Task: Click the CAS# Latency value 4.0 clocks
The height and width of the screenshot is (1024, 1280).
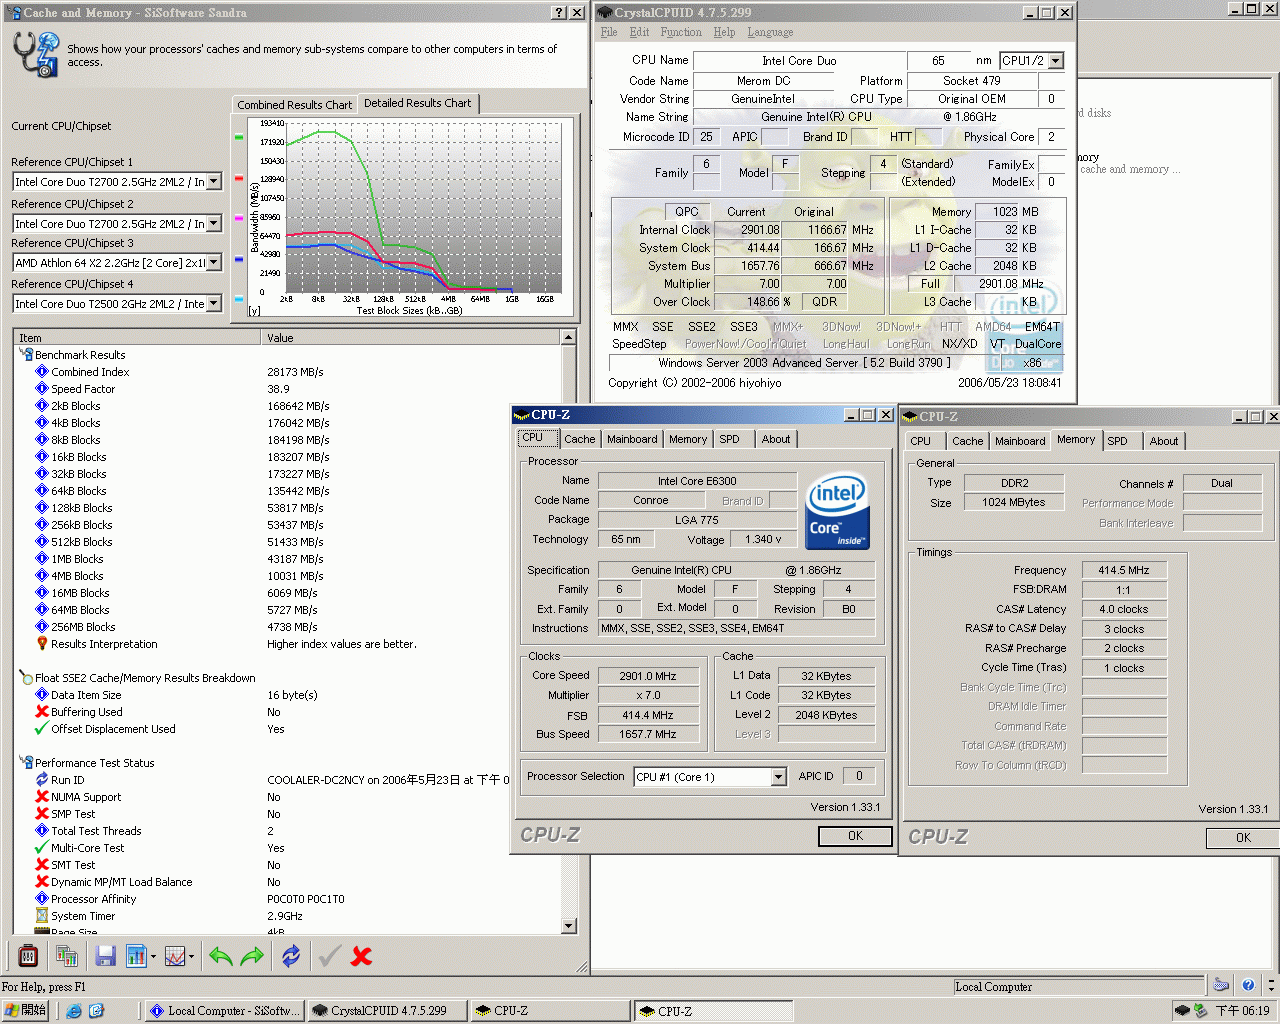Action: (x=1124, y=609)
